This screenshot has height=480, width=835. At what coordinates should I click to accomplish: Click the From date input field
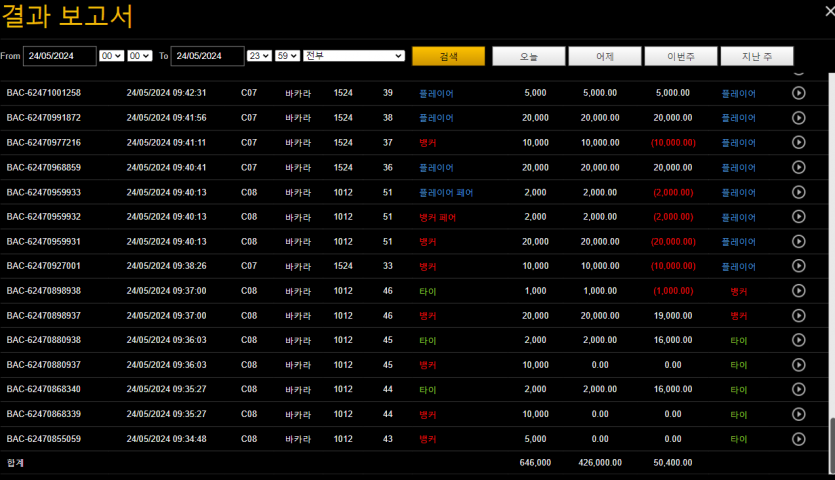tap(60, 56)
